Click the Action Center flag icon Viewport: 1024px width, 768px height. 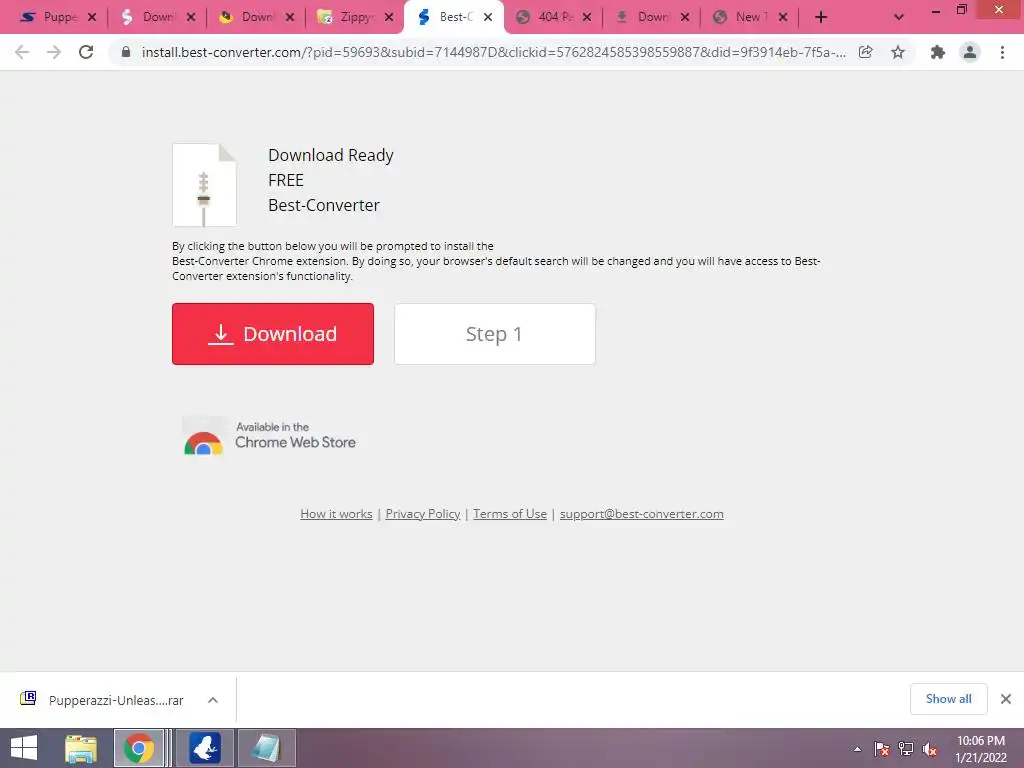click(x=882, y=749)
